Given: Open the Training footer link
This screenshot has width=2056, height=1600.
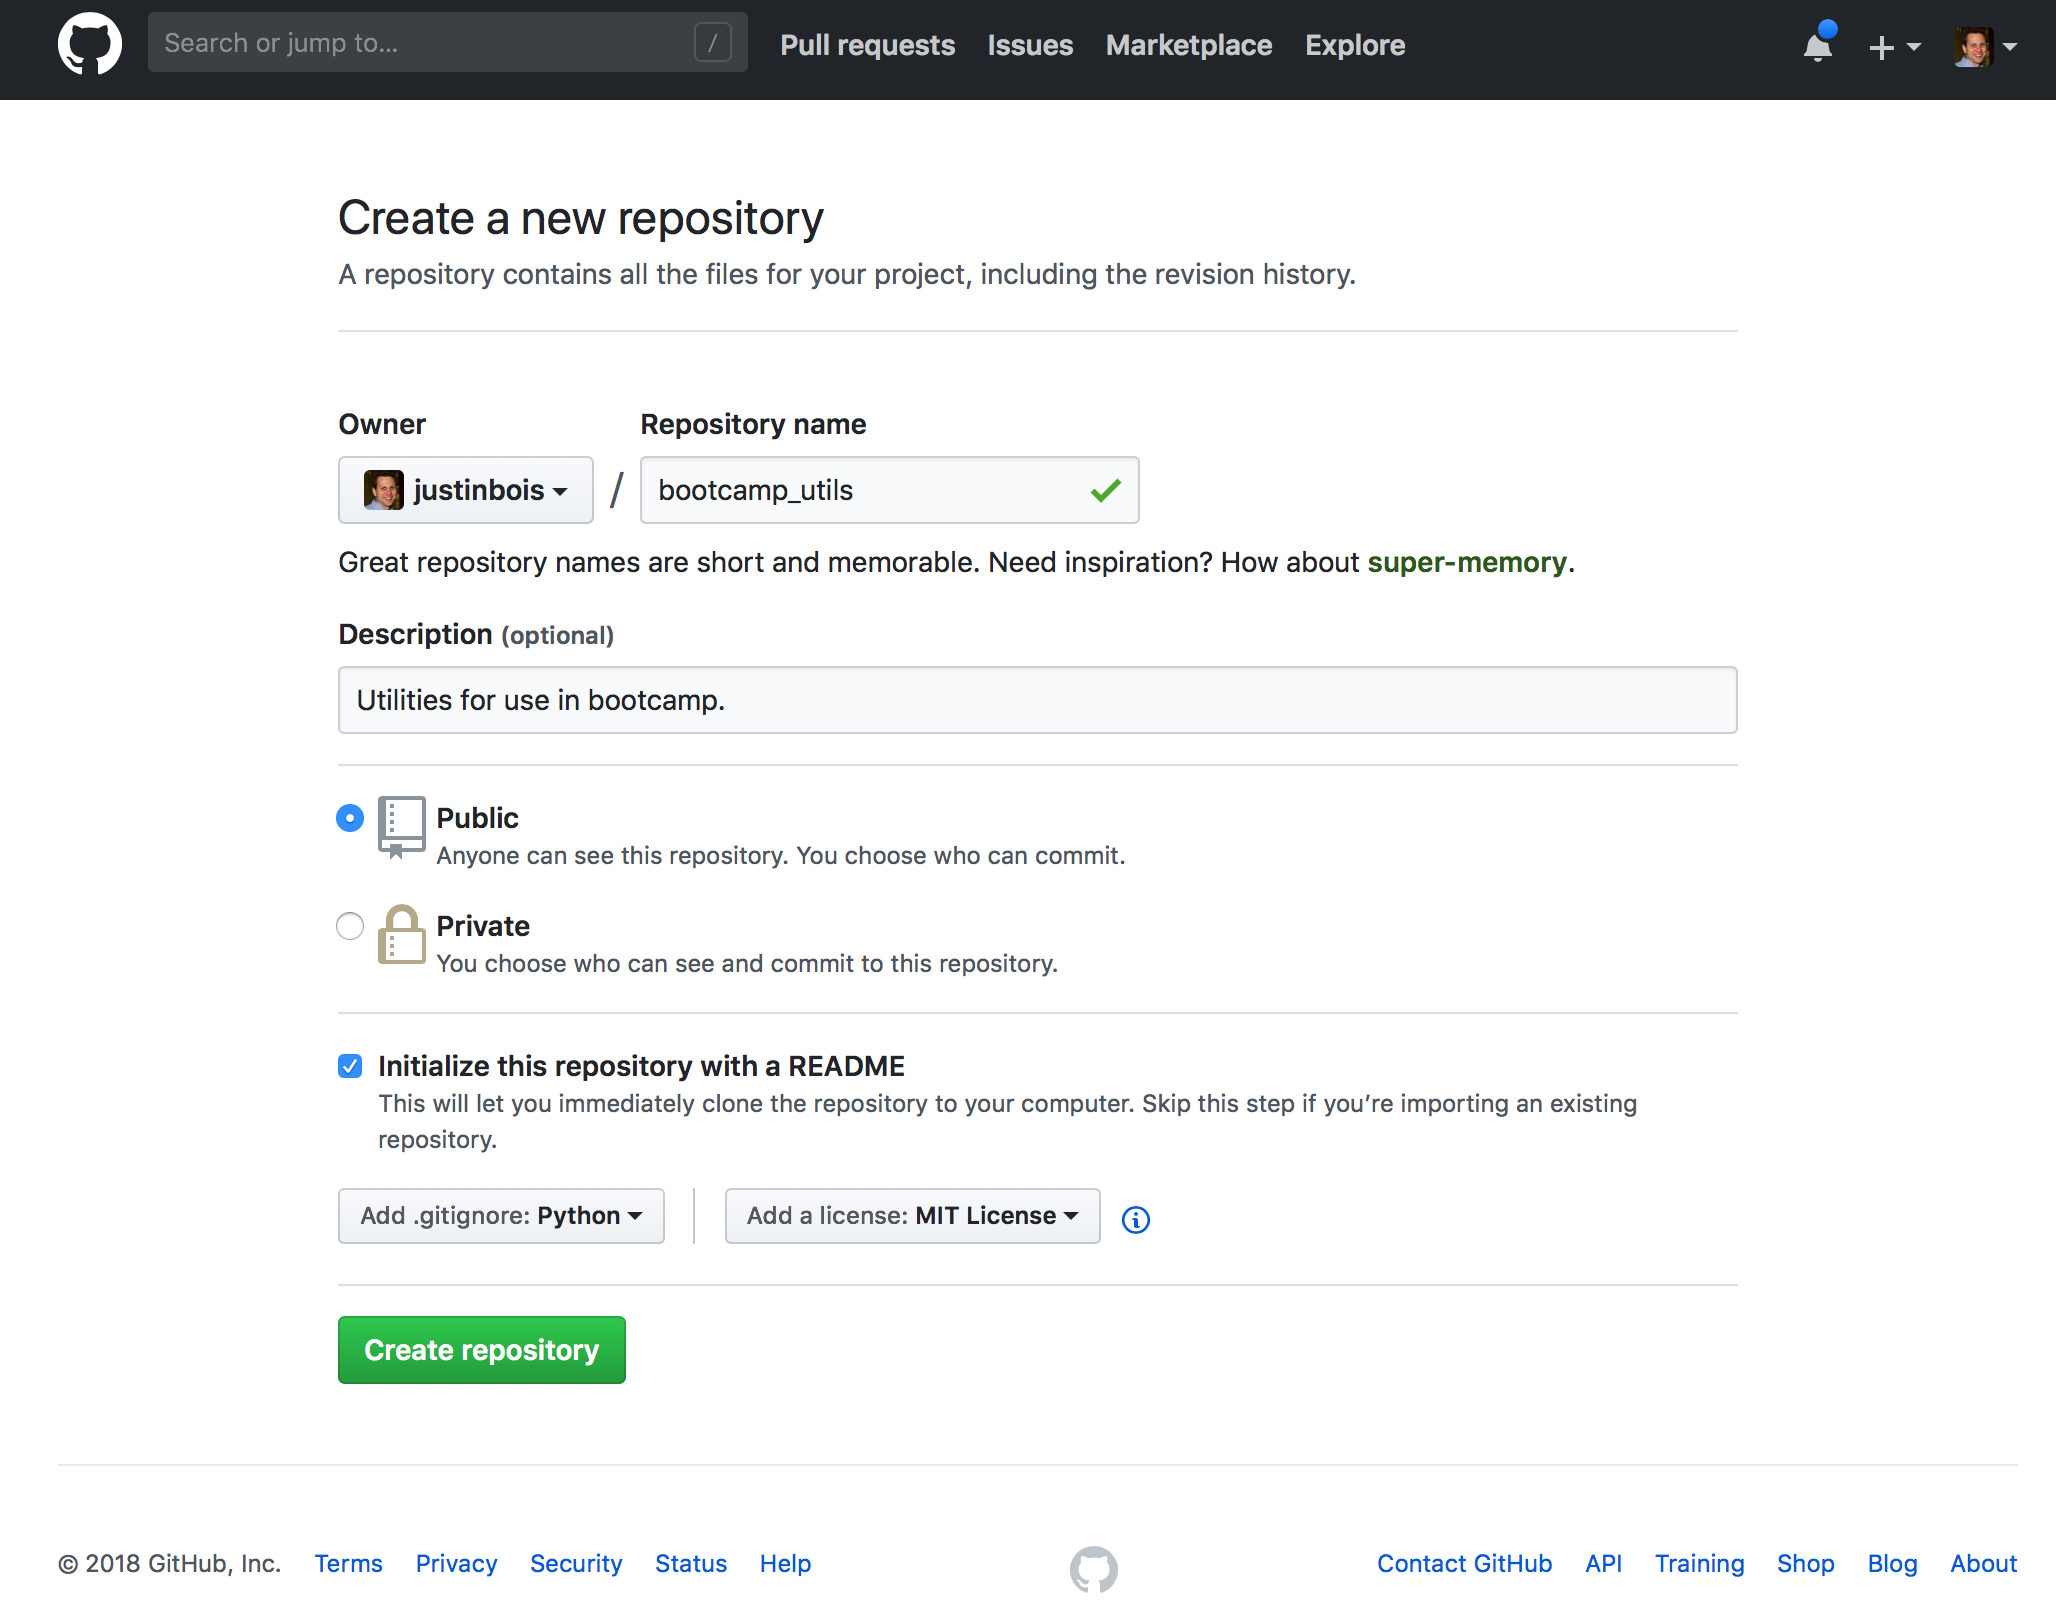Looking at the screenshot, I should tap(1700, 1563).
